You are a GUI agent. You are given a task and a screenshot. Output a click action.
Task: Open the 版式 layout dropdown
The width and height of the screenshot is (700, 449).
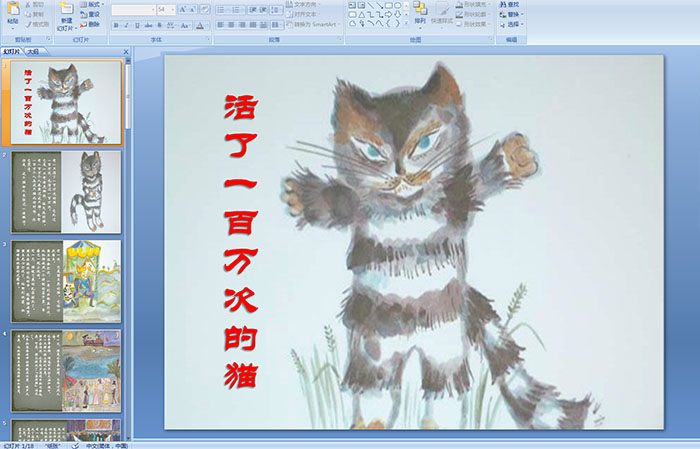click(92, 4)
